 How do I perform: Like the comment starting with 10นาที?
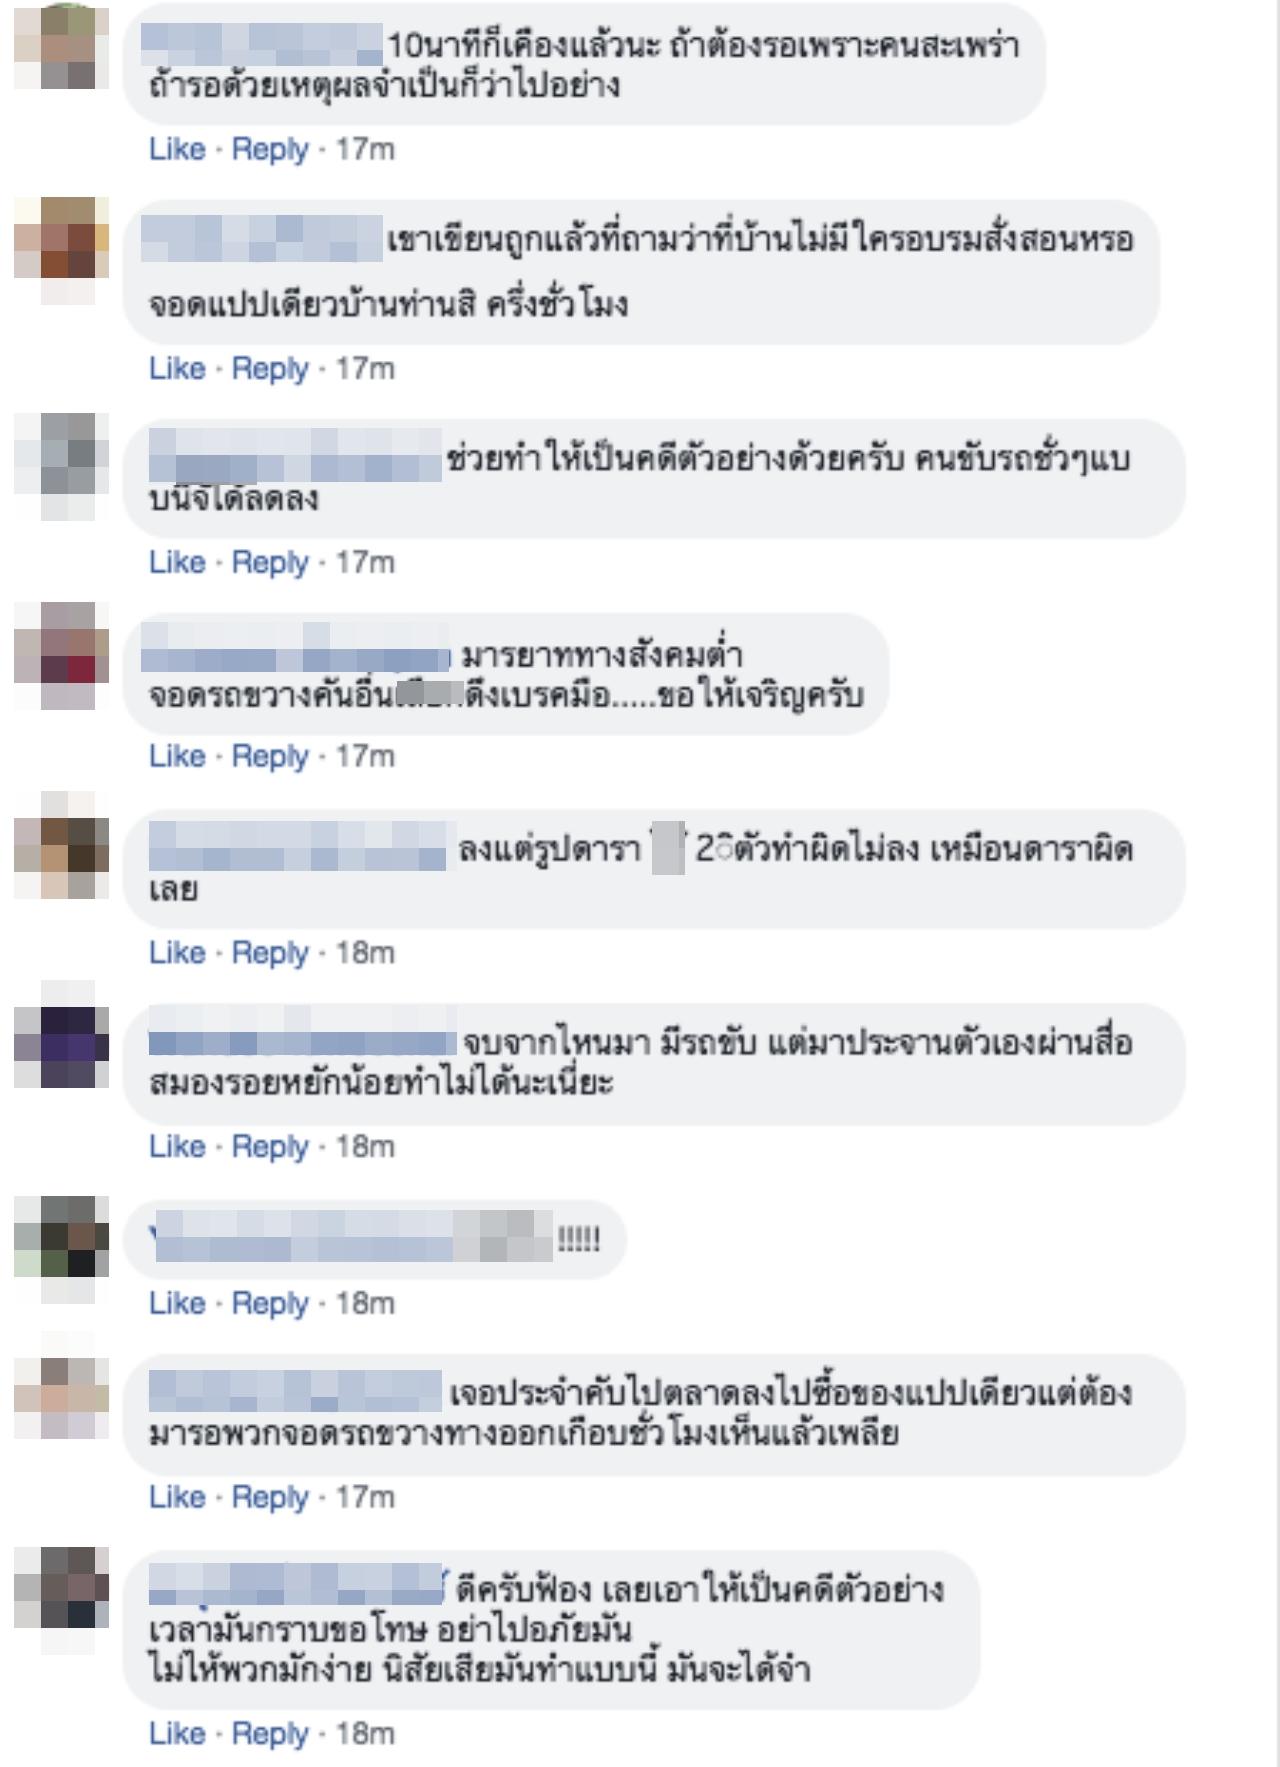tap(177, 149)
